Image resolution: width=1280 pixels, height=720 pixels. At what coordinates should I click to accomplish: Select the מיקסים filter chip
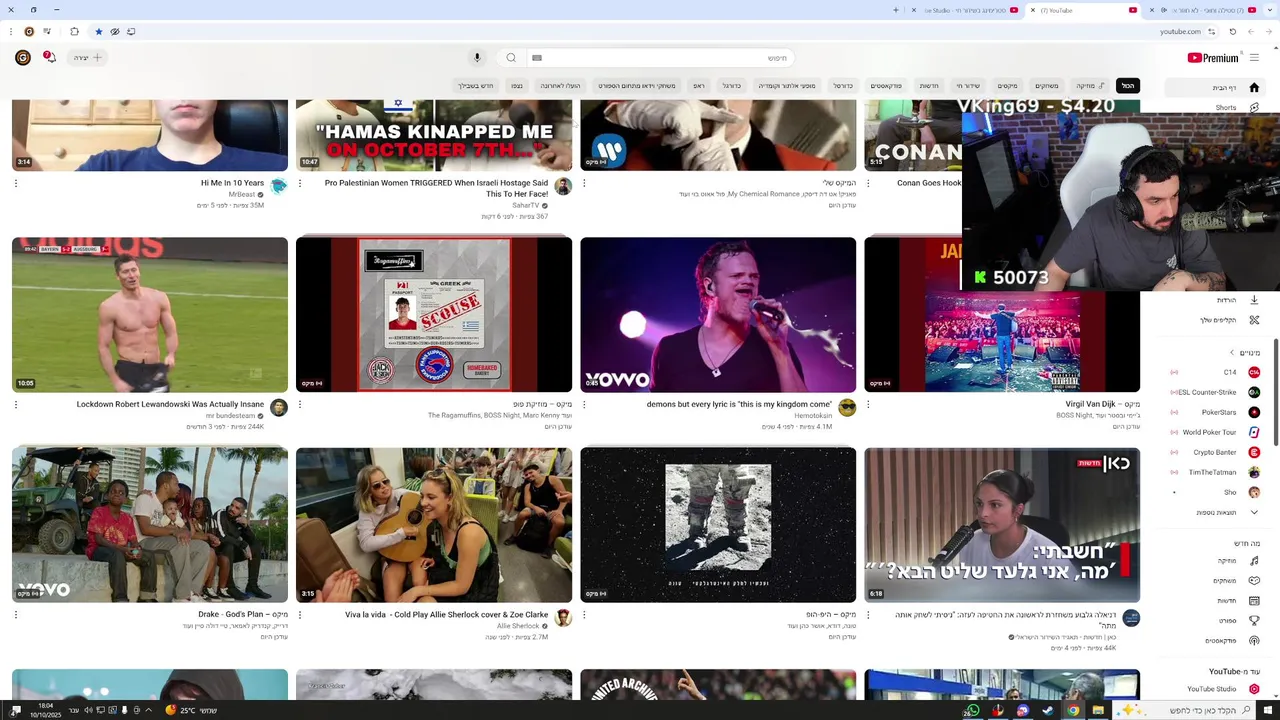pyautogui.click(x=1007, y=86)
